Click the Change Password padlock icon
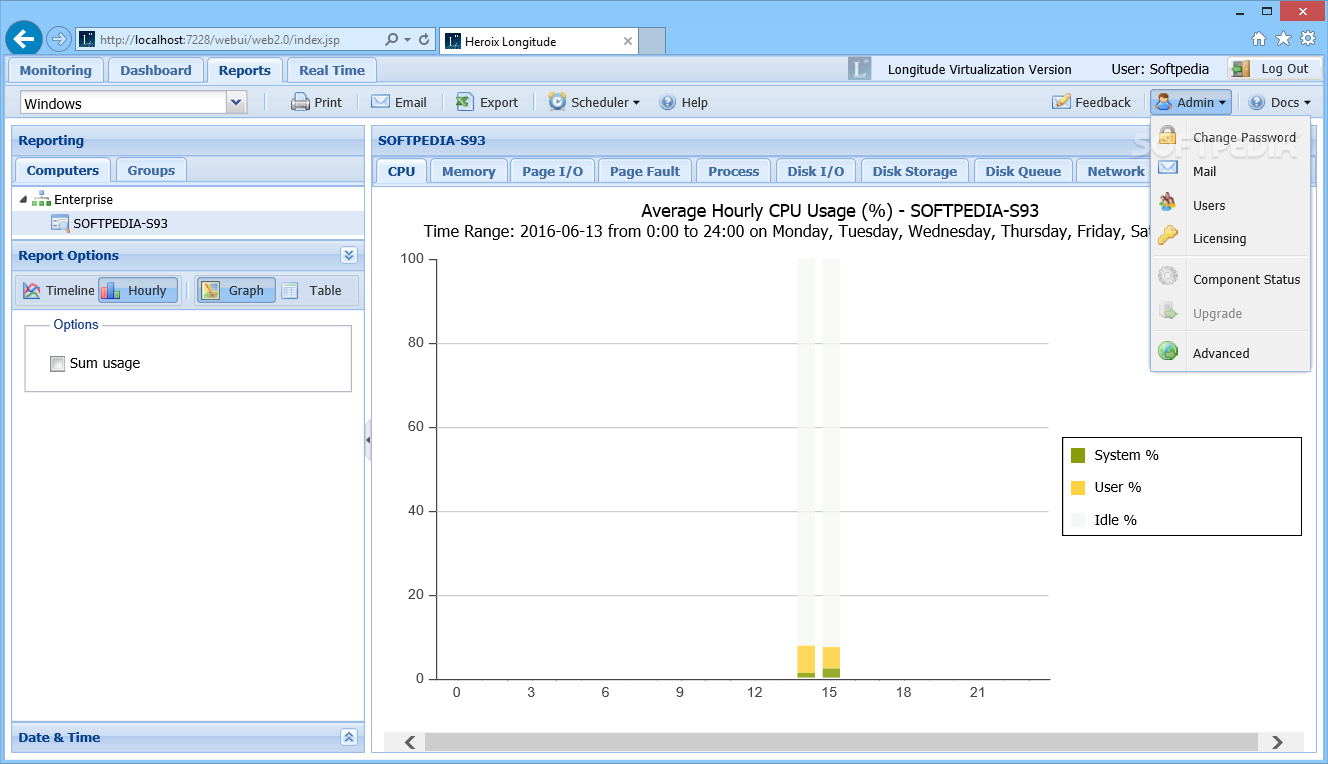1328x764 pixels. click(1167, 136)
